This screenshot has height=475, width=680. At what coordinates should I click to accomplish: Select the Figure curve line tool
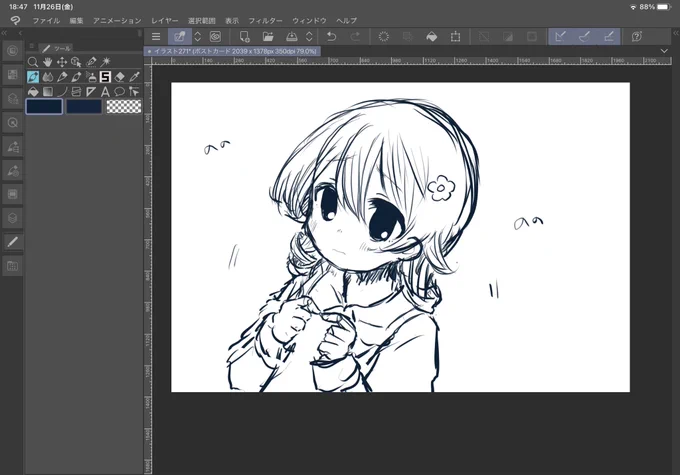coord(62,92)
